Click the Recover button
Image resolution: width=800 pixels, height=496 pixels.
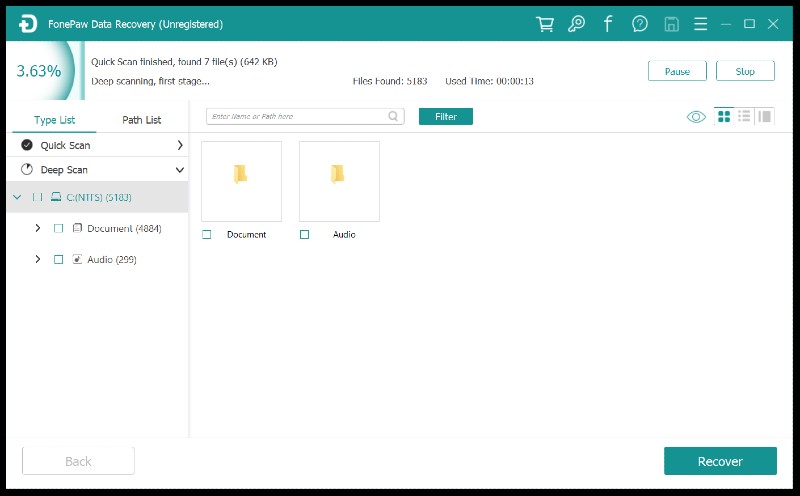click(720, 461)
